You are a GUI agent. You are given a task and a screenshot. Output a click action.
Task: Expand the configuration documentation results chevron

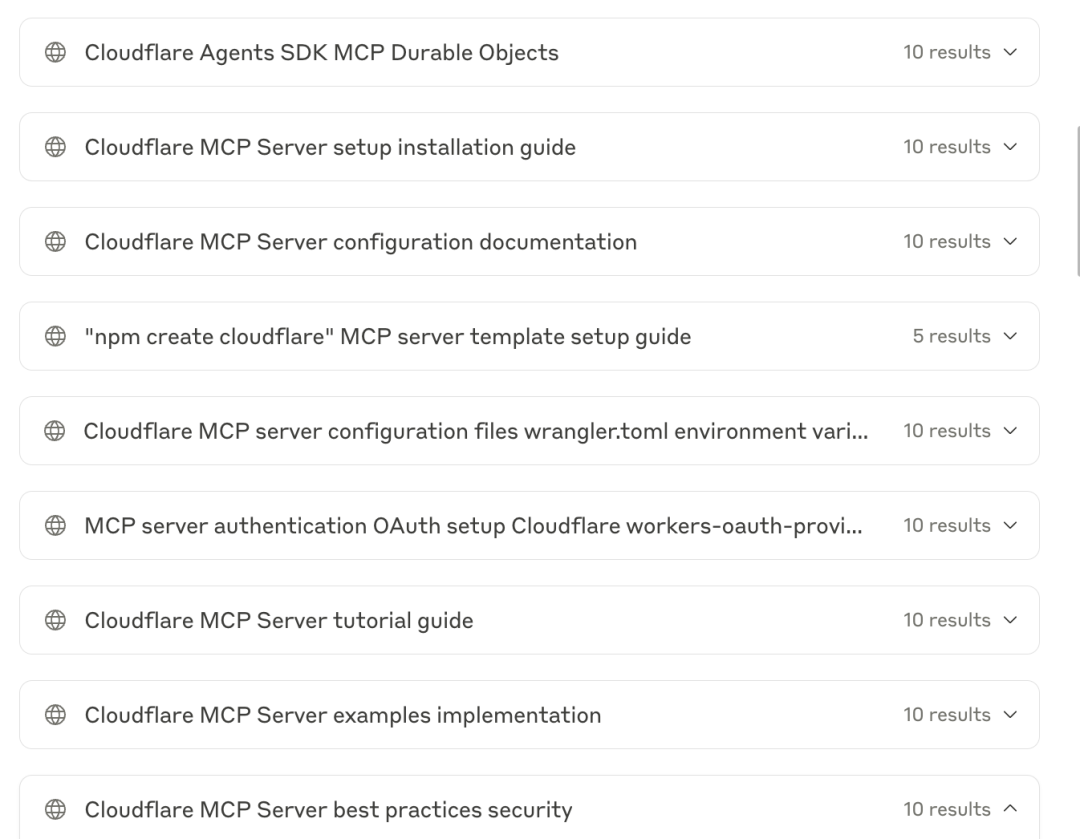coord(1009,242)
